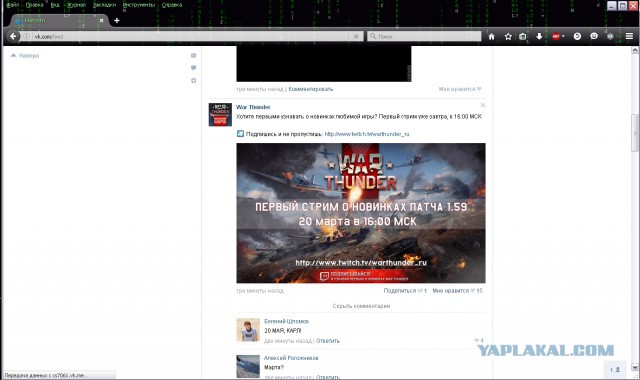Maximize the Firefox window
Viewport: 640px width, 380px height.
pos(622,6)
